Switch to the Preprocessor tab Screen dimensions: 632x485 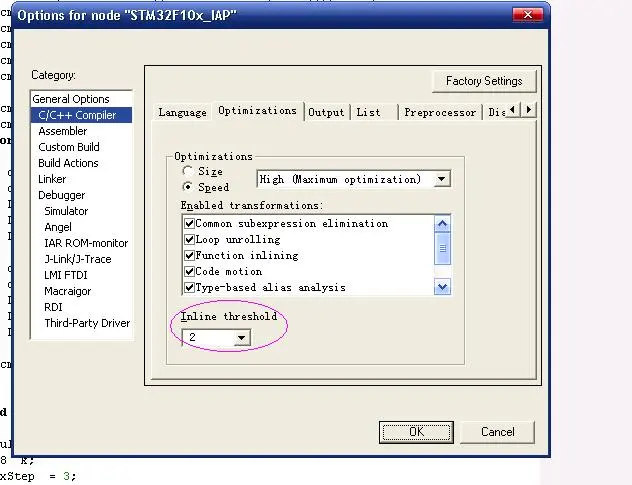coord(440,112)
